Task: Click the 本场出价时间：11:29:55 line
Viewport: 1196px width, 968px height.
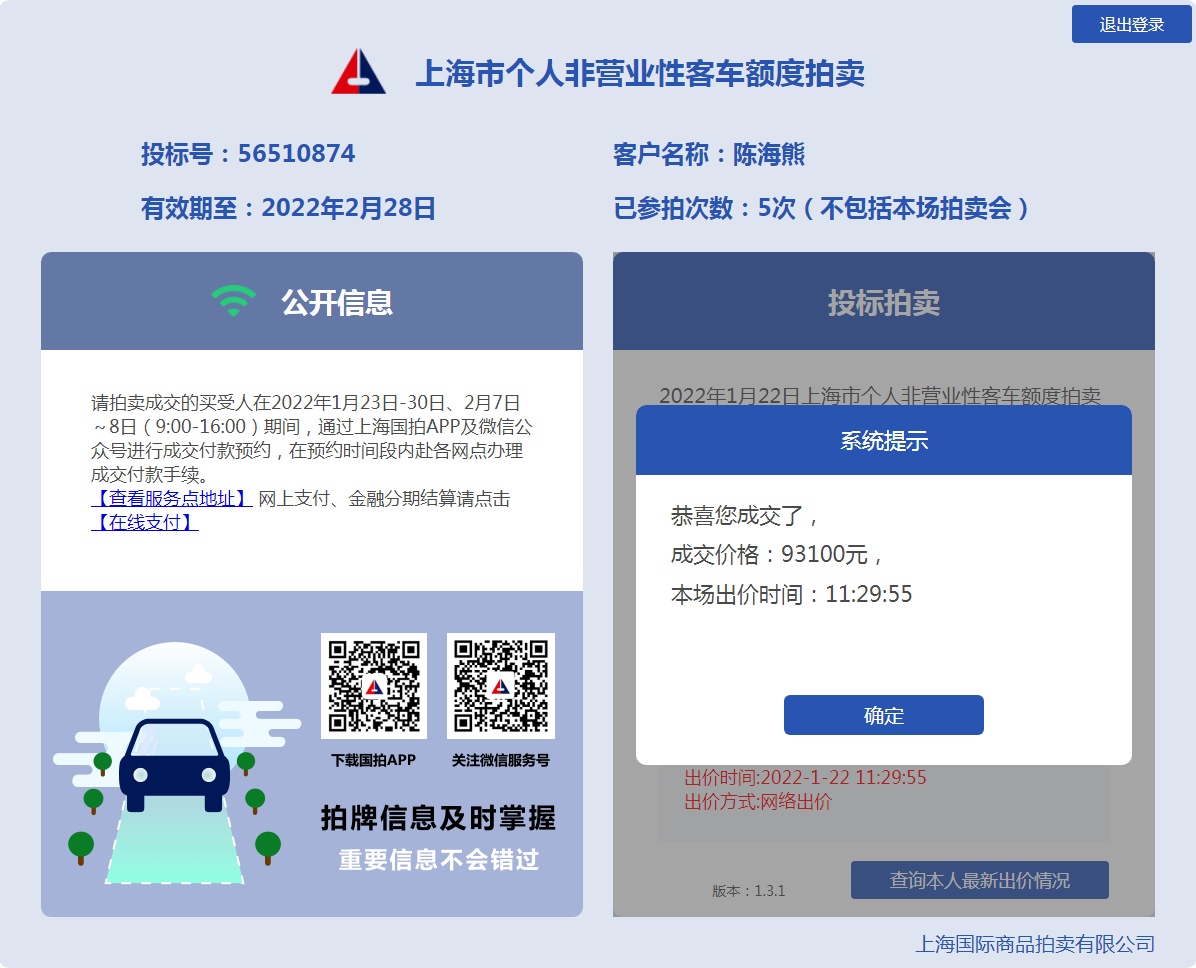Action: point(791,593)
